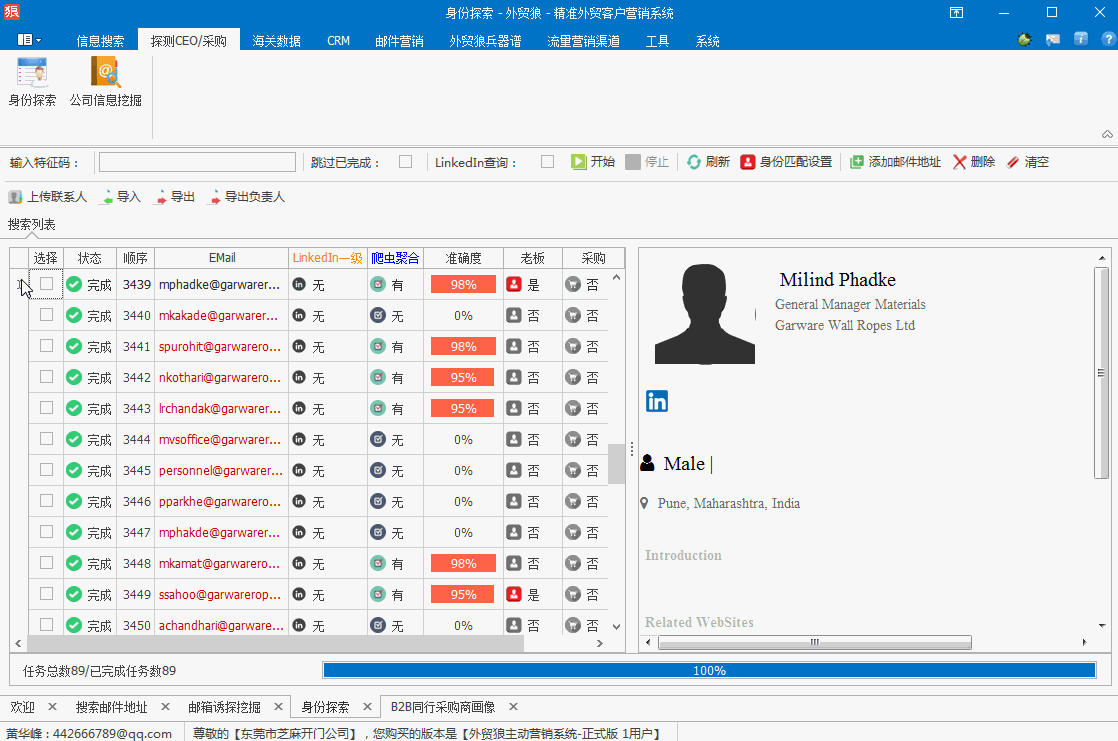Start the search with the 开始 button
The height and width of the screenshot is (741, 1118).
[x=593, y=162]
